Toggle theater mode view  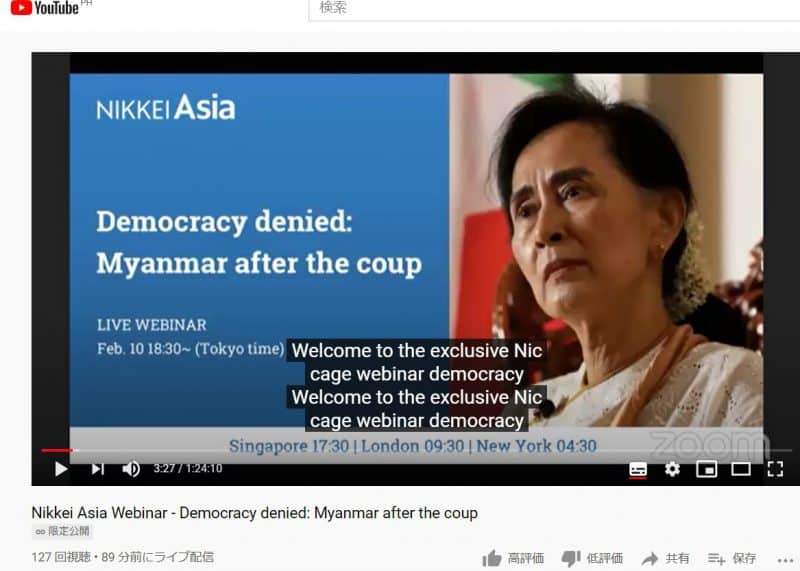coord(741,469)
